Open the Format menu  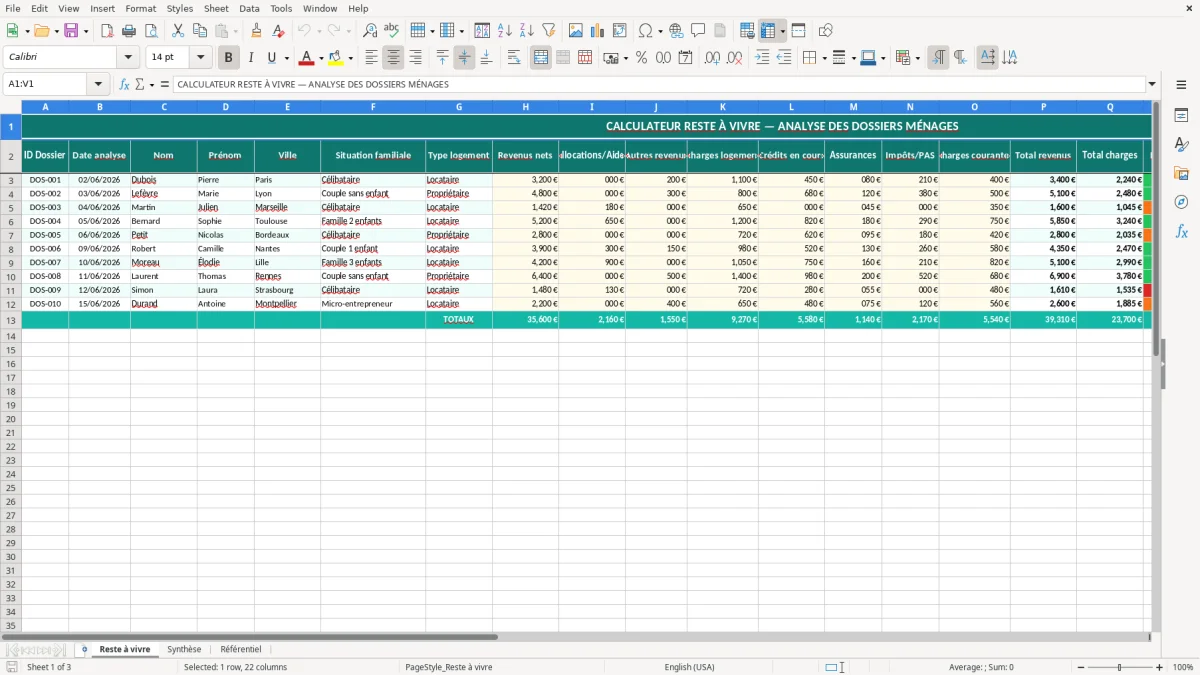coord(140,8)
